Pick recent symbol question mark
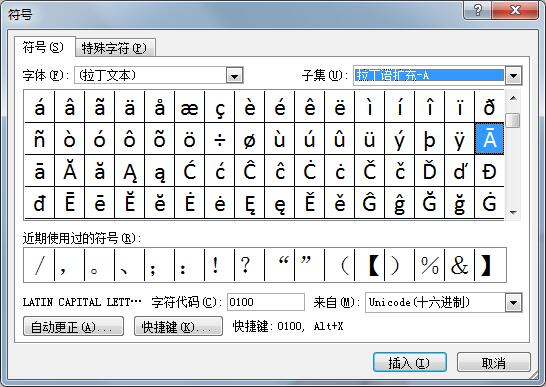 tap(250, 265)
